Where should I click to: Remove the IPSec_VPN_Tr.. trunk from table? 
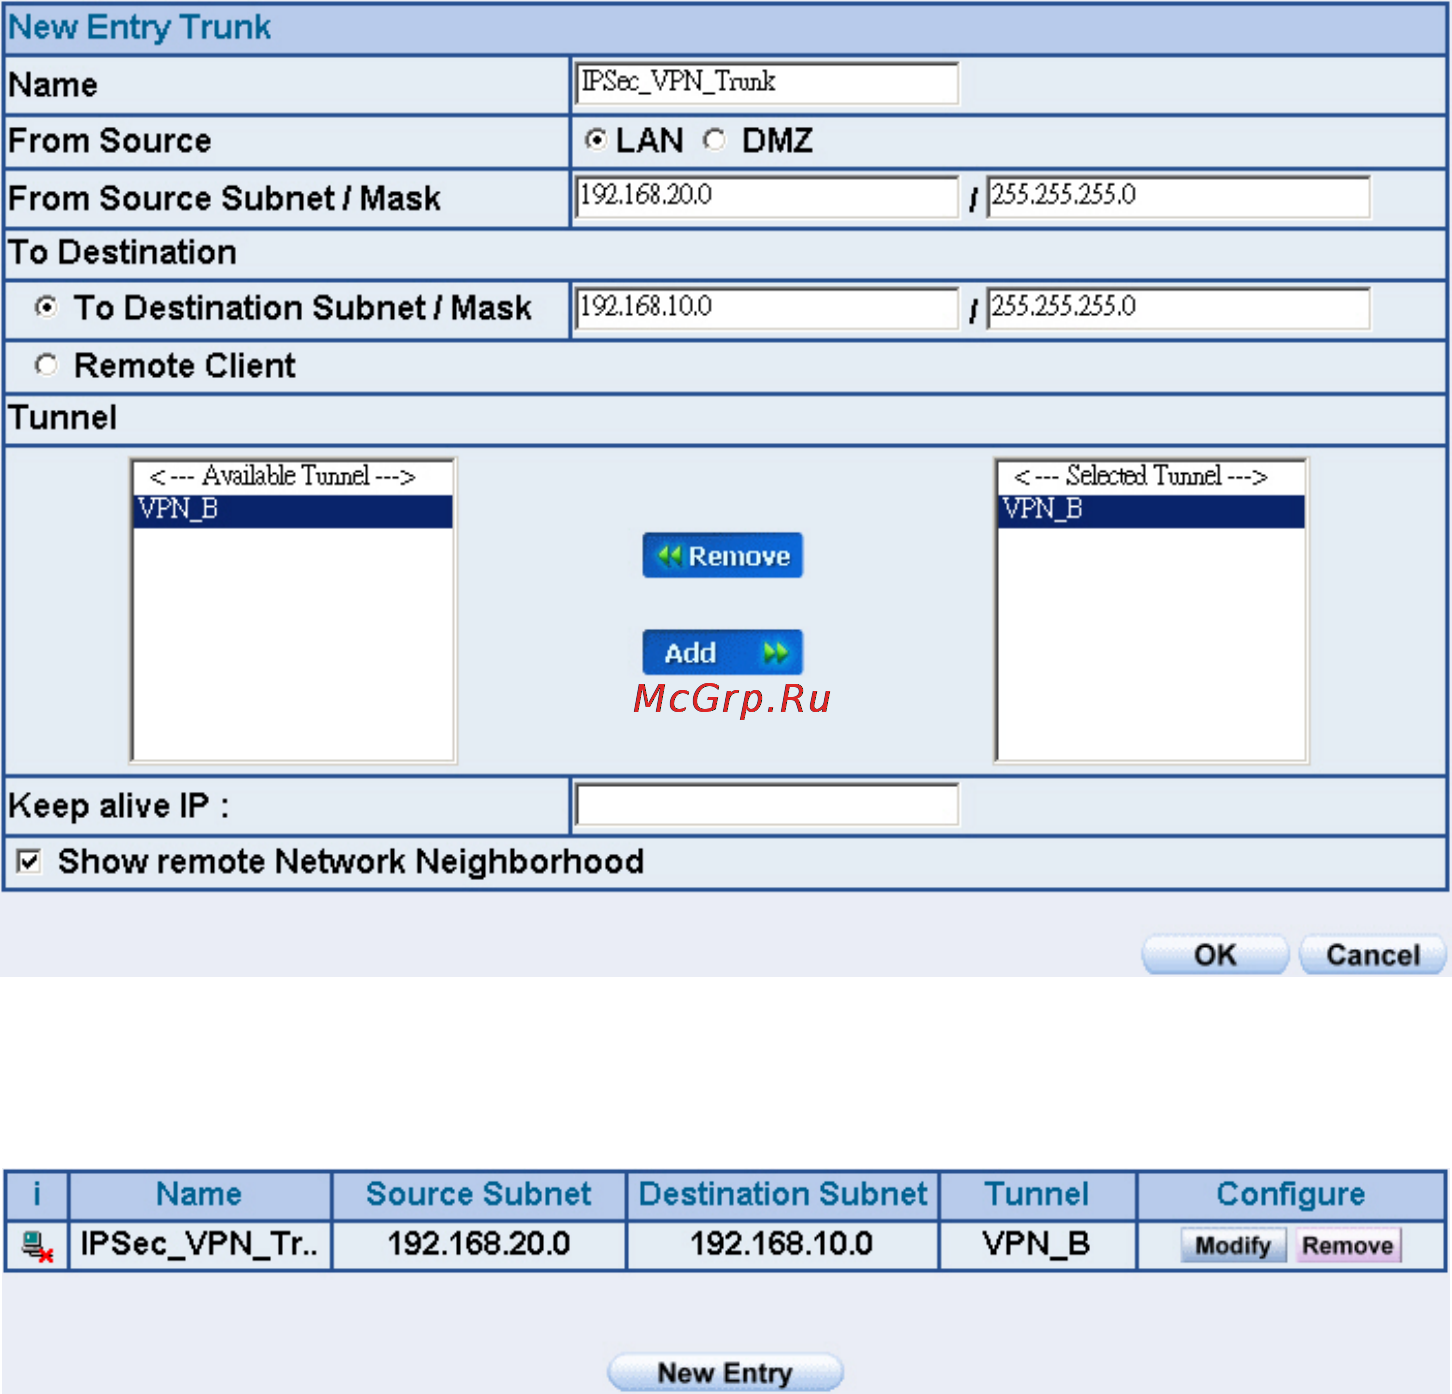1348,1246
